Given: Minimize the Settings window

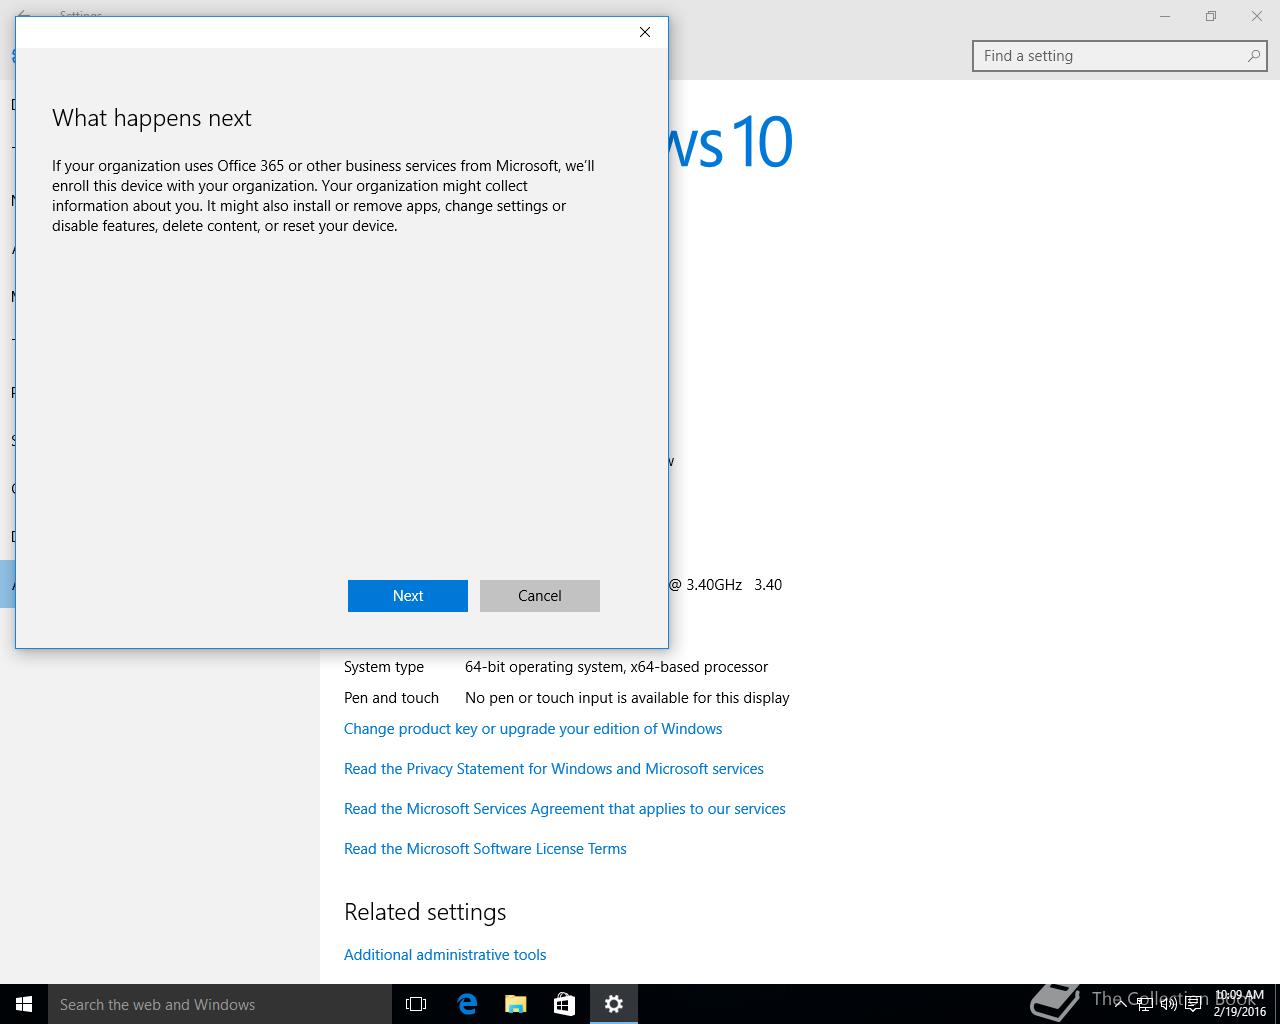Looking at the screenshot, I should (x=1165, y=16).
